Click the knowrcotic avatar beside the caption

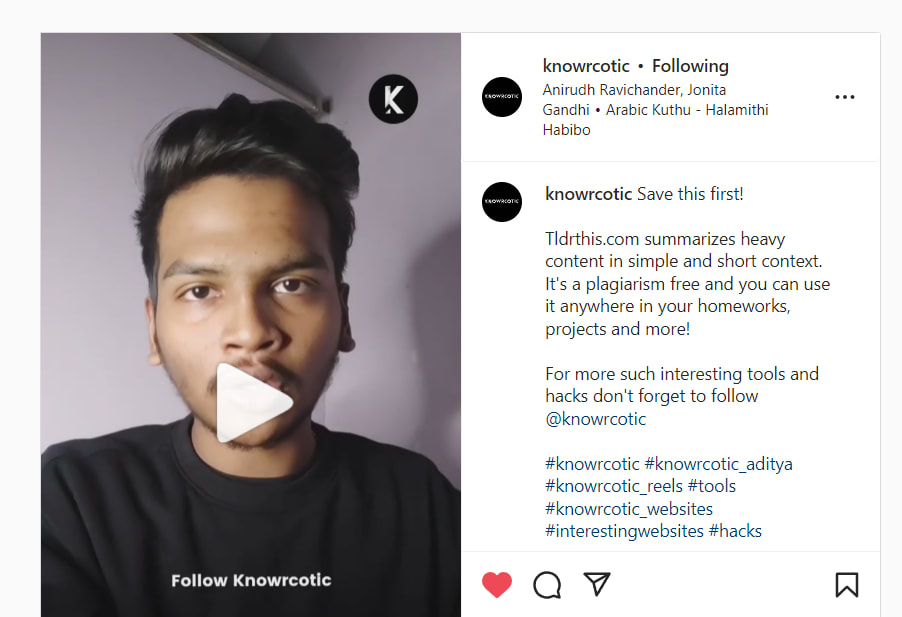pyautogui.click(x=502, y=202)
